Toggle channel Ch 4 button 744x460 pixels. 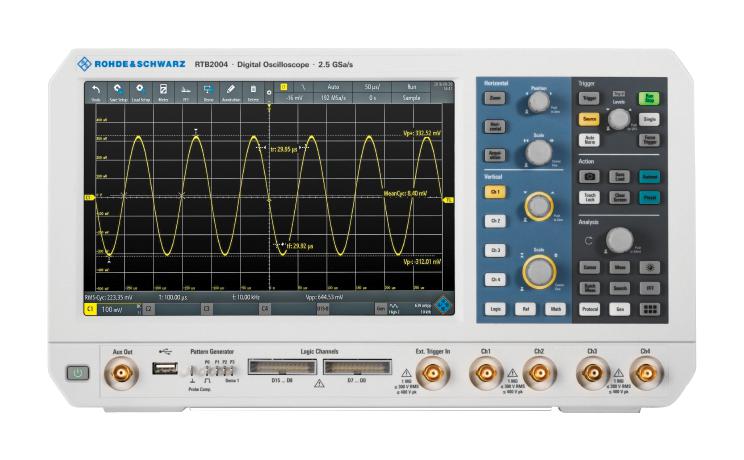pos(495,279)
